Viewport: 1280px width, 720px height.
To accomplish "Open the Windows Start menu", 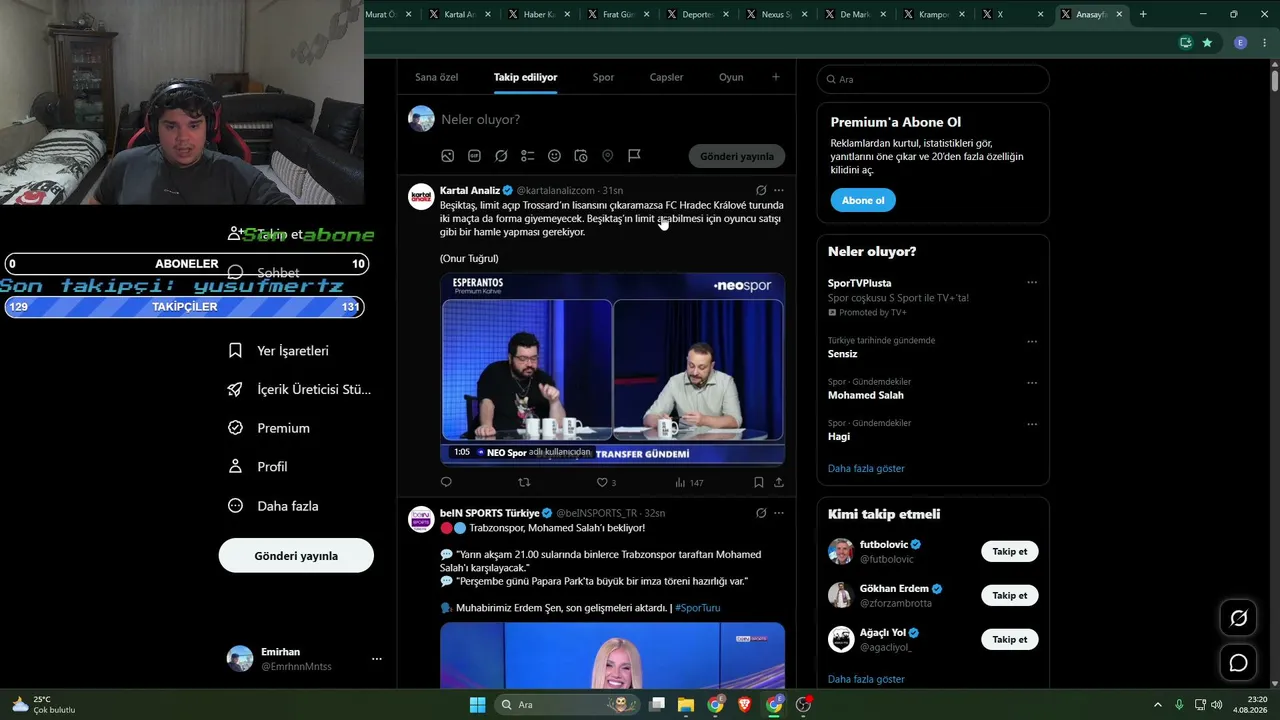I will (477, 704).
